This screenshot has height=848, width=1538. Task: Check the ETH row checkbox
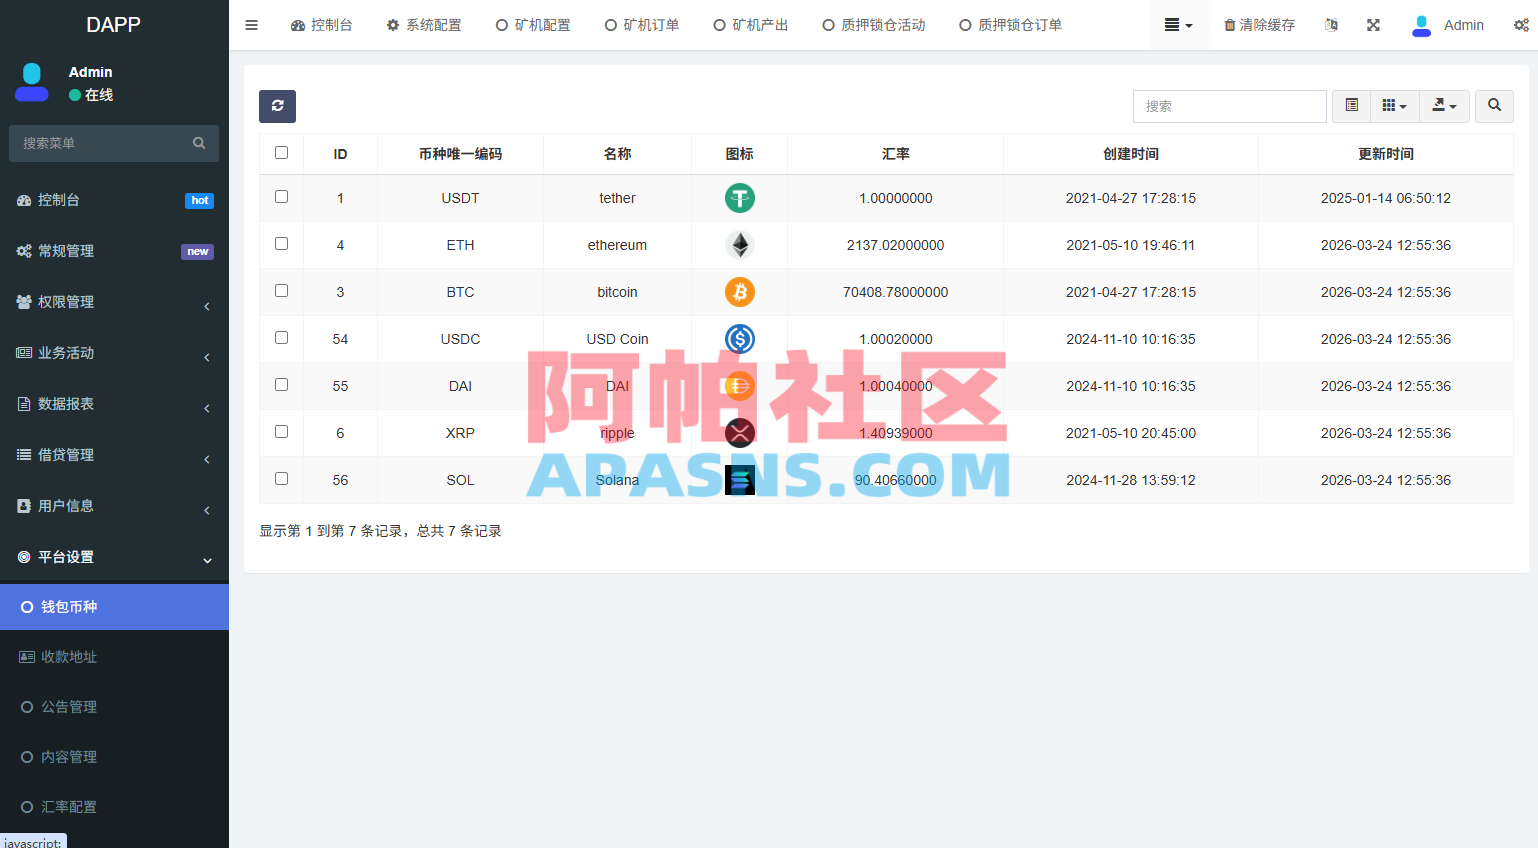281,244
